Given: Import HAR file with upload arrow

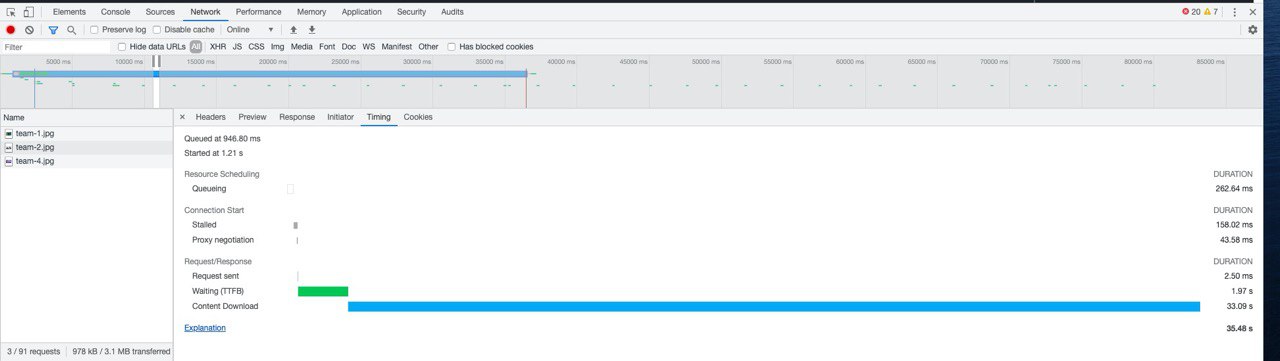Looking at the screenshot, I should pos(293,30).
